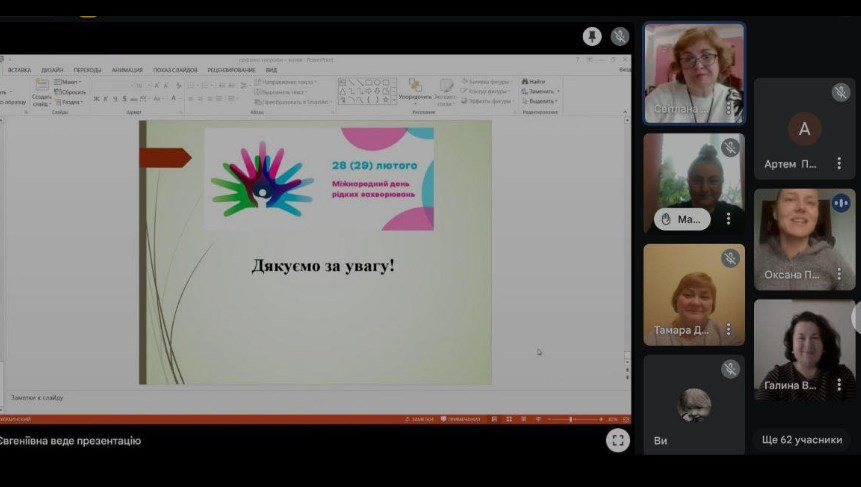Expand the Направление текста dropdown
This screenshot has height=487, width=861.
[286, 82]
